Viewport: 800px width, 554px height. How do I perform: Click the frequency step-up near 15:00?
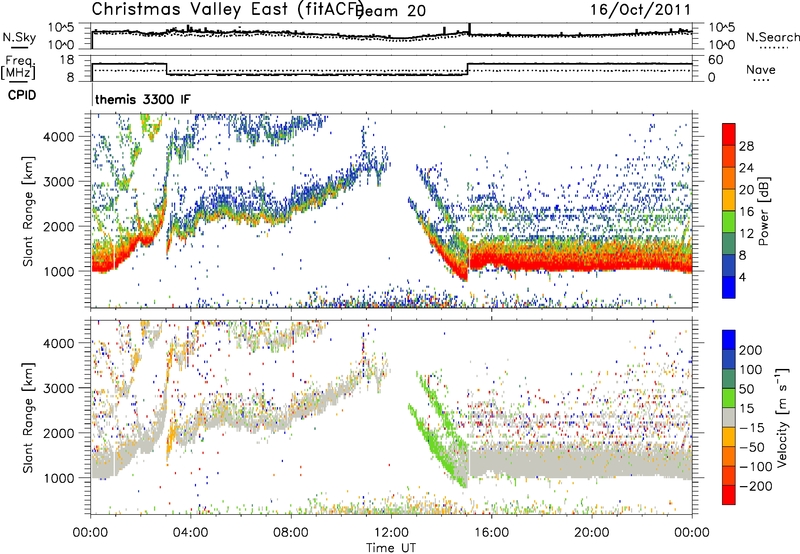467,69
